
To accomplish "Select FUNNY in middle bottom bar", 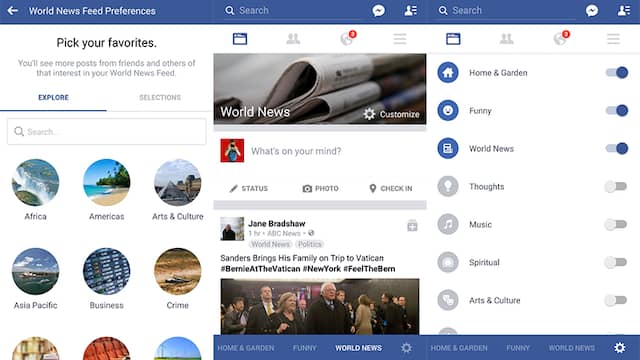I will tap(304, 348).
